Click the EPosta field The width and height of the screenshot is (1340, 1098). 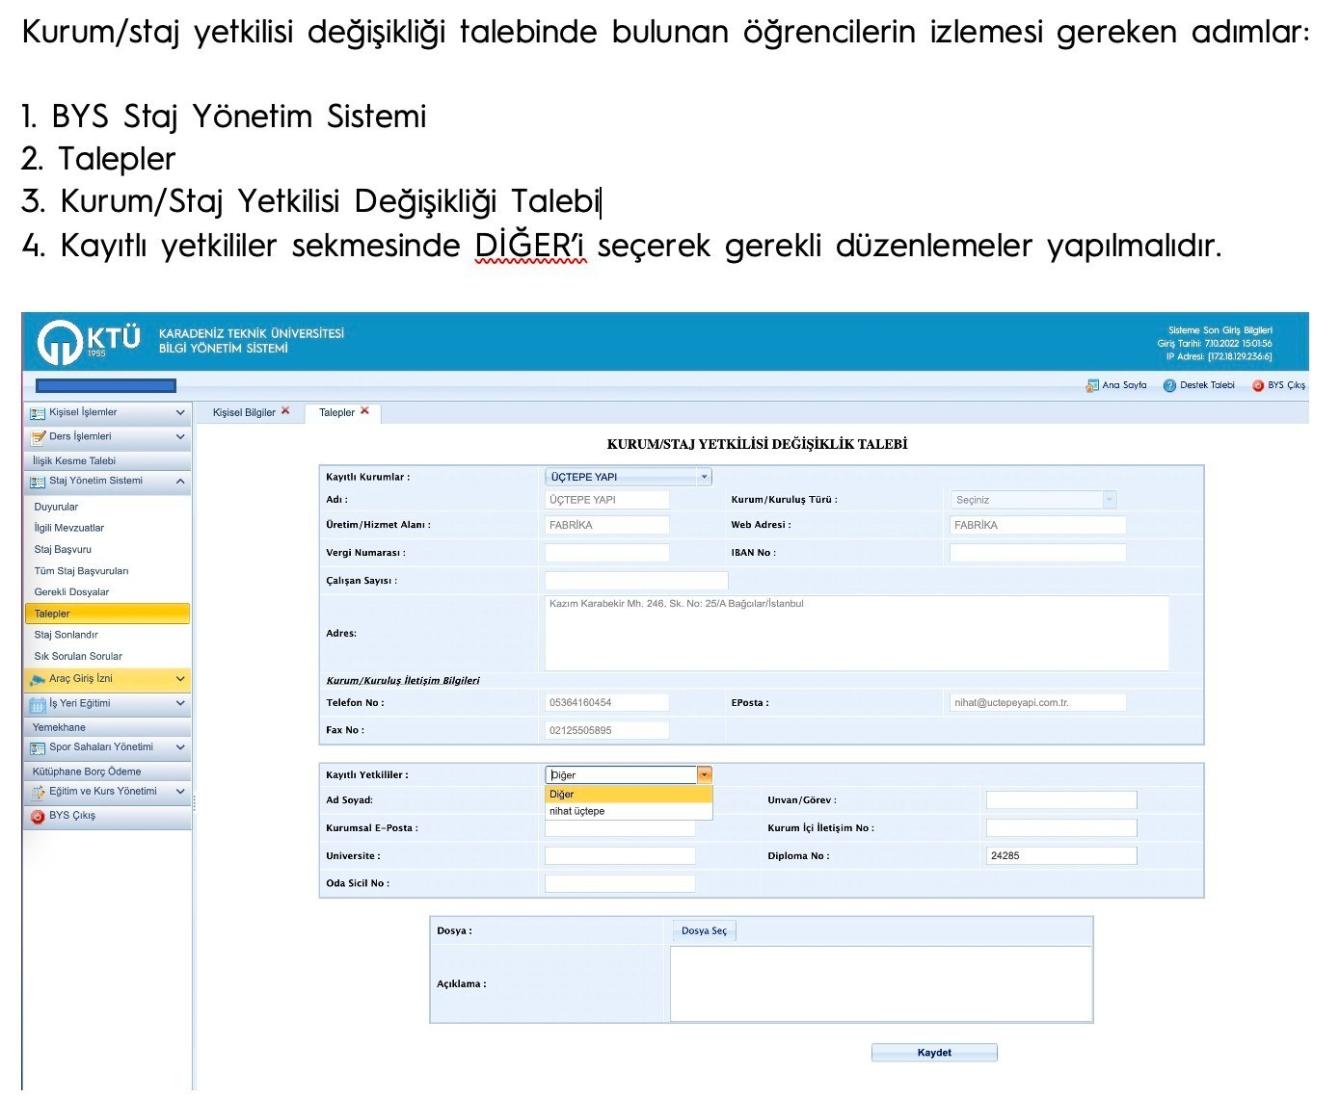(1038, 703)
